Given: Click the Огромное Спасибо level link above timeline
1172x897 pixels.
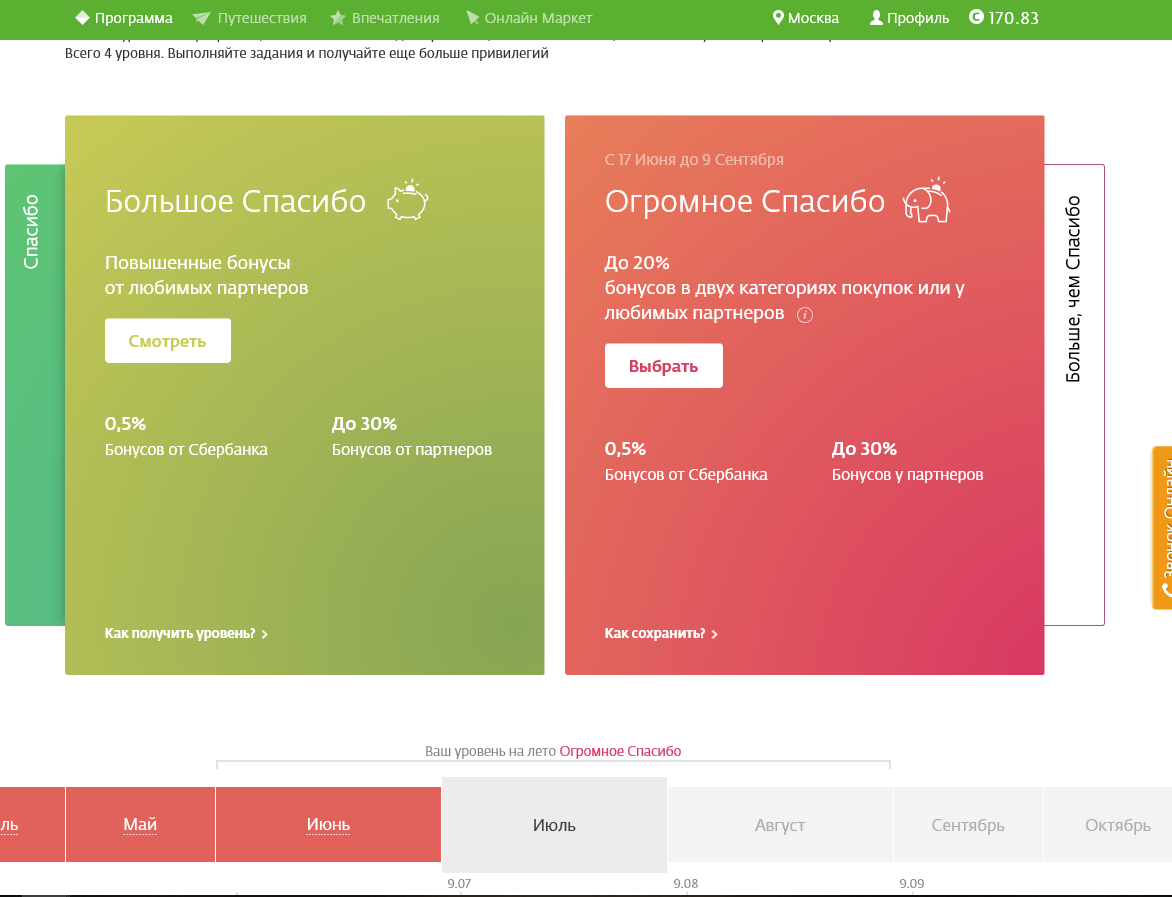Looking at the screenshot, I should point(620,751).
